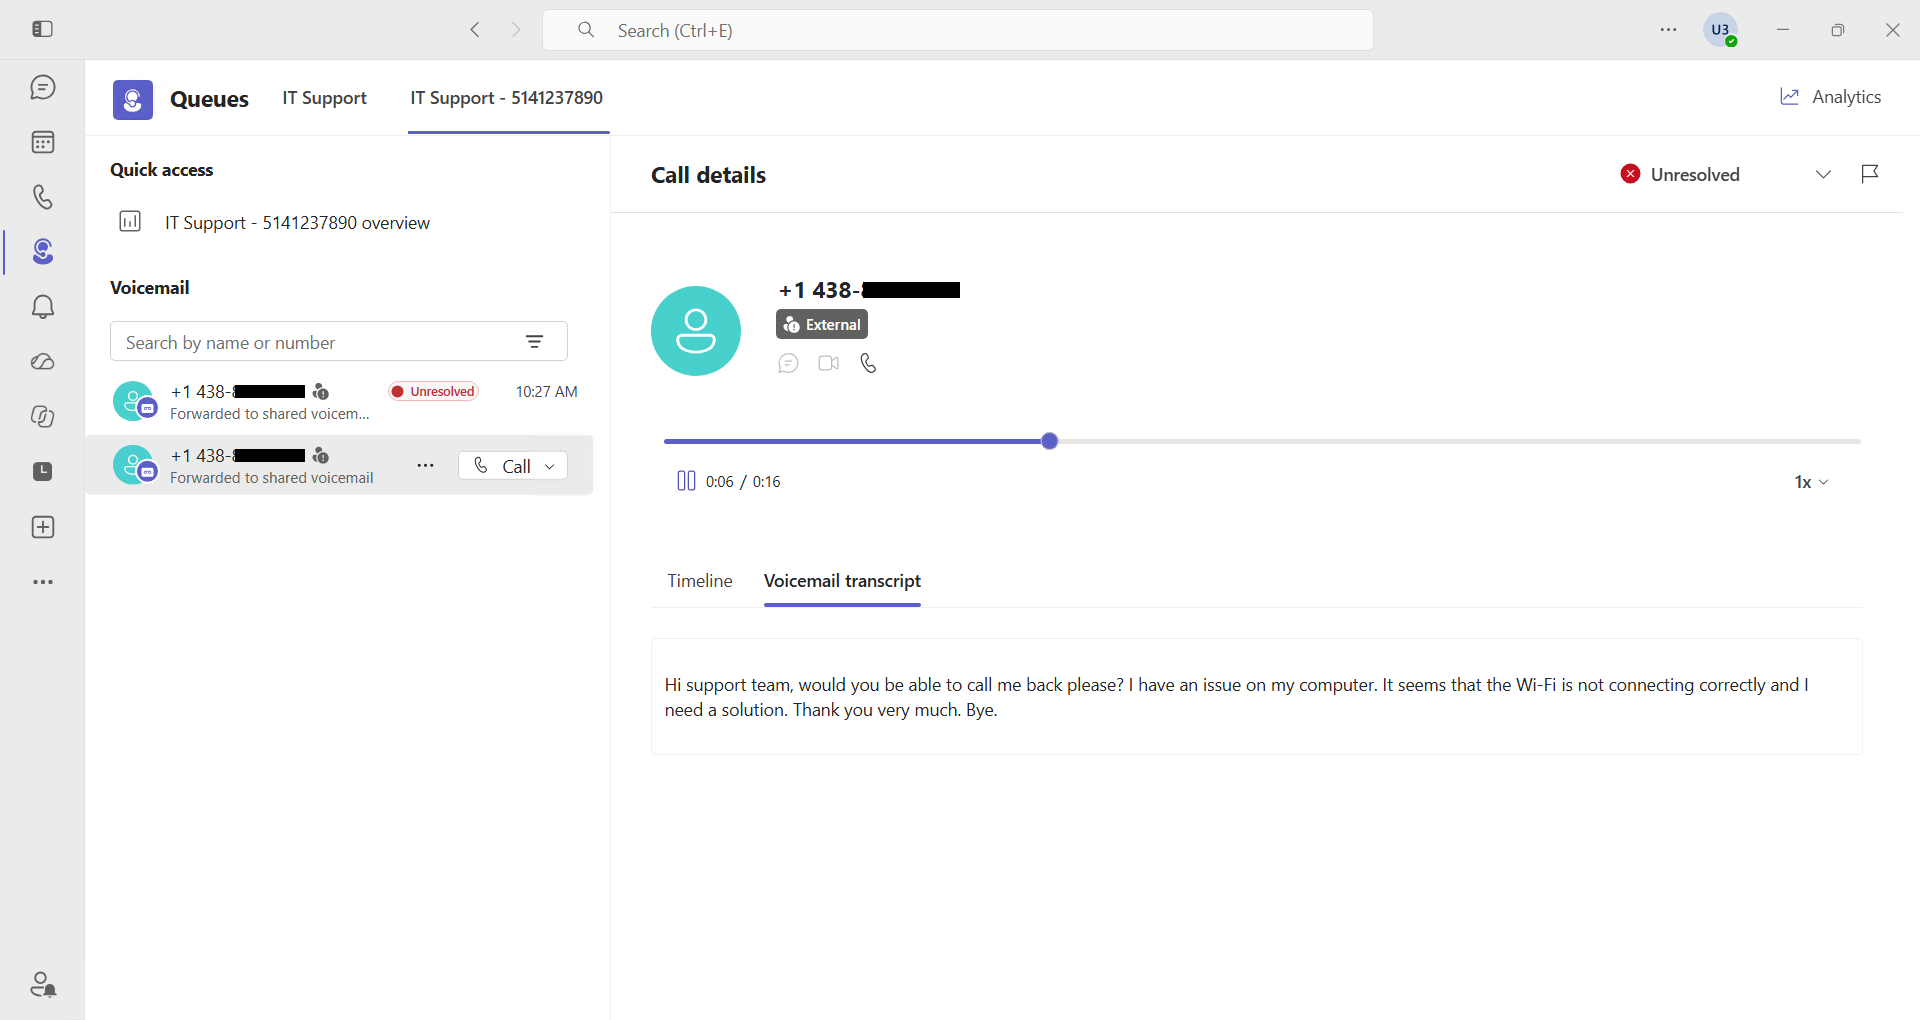Open the OneDrive cloud icon in sidebar
This screenshot has width=1920, height=1020.
click(42, 362)
